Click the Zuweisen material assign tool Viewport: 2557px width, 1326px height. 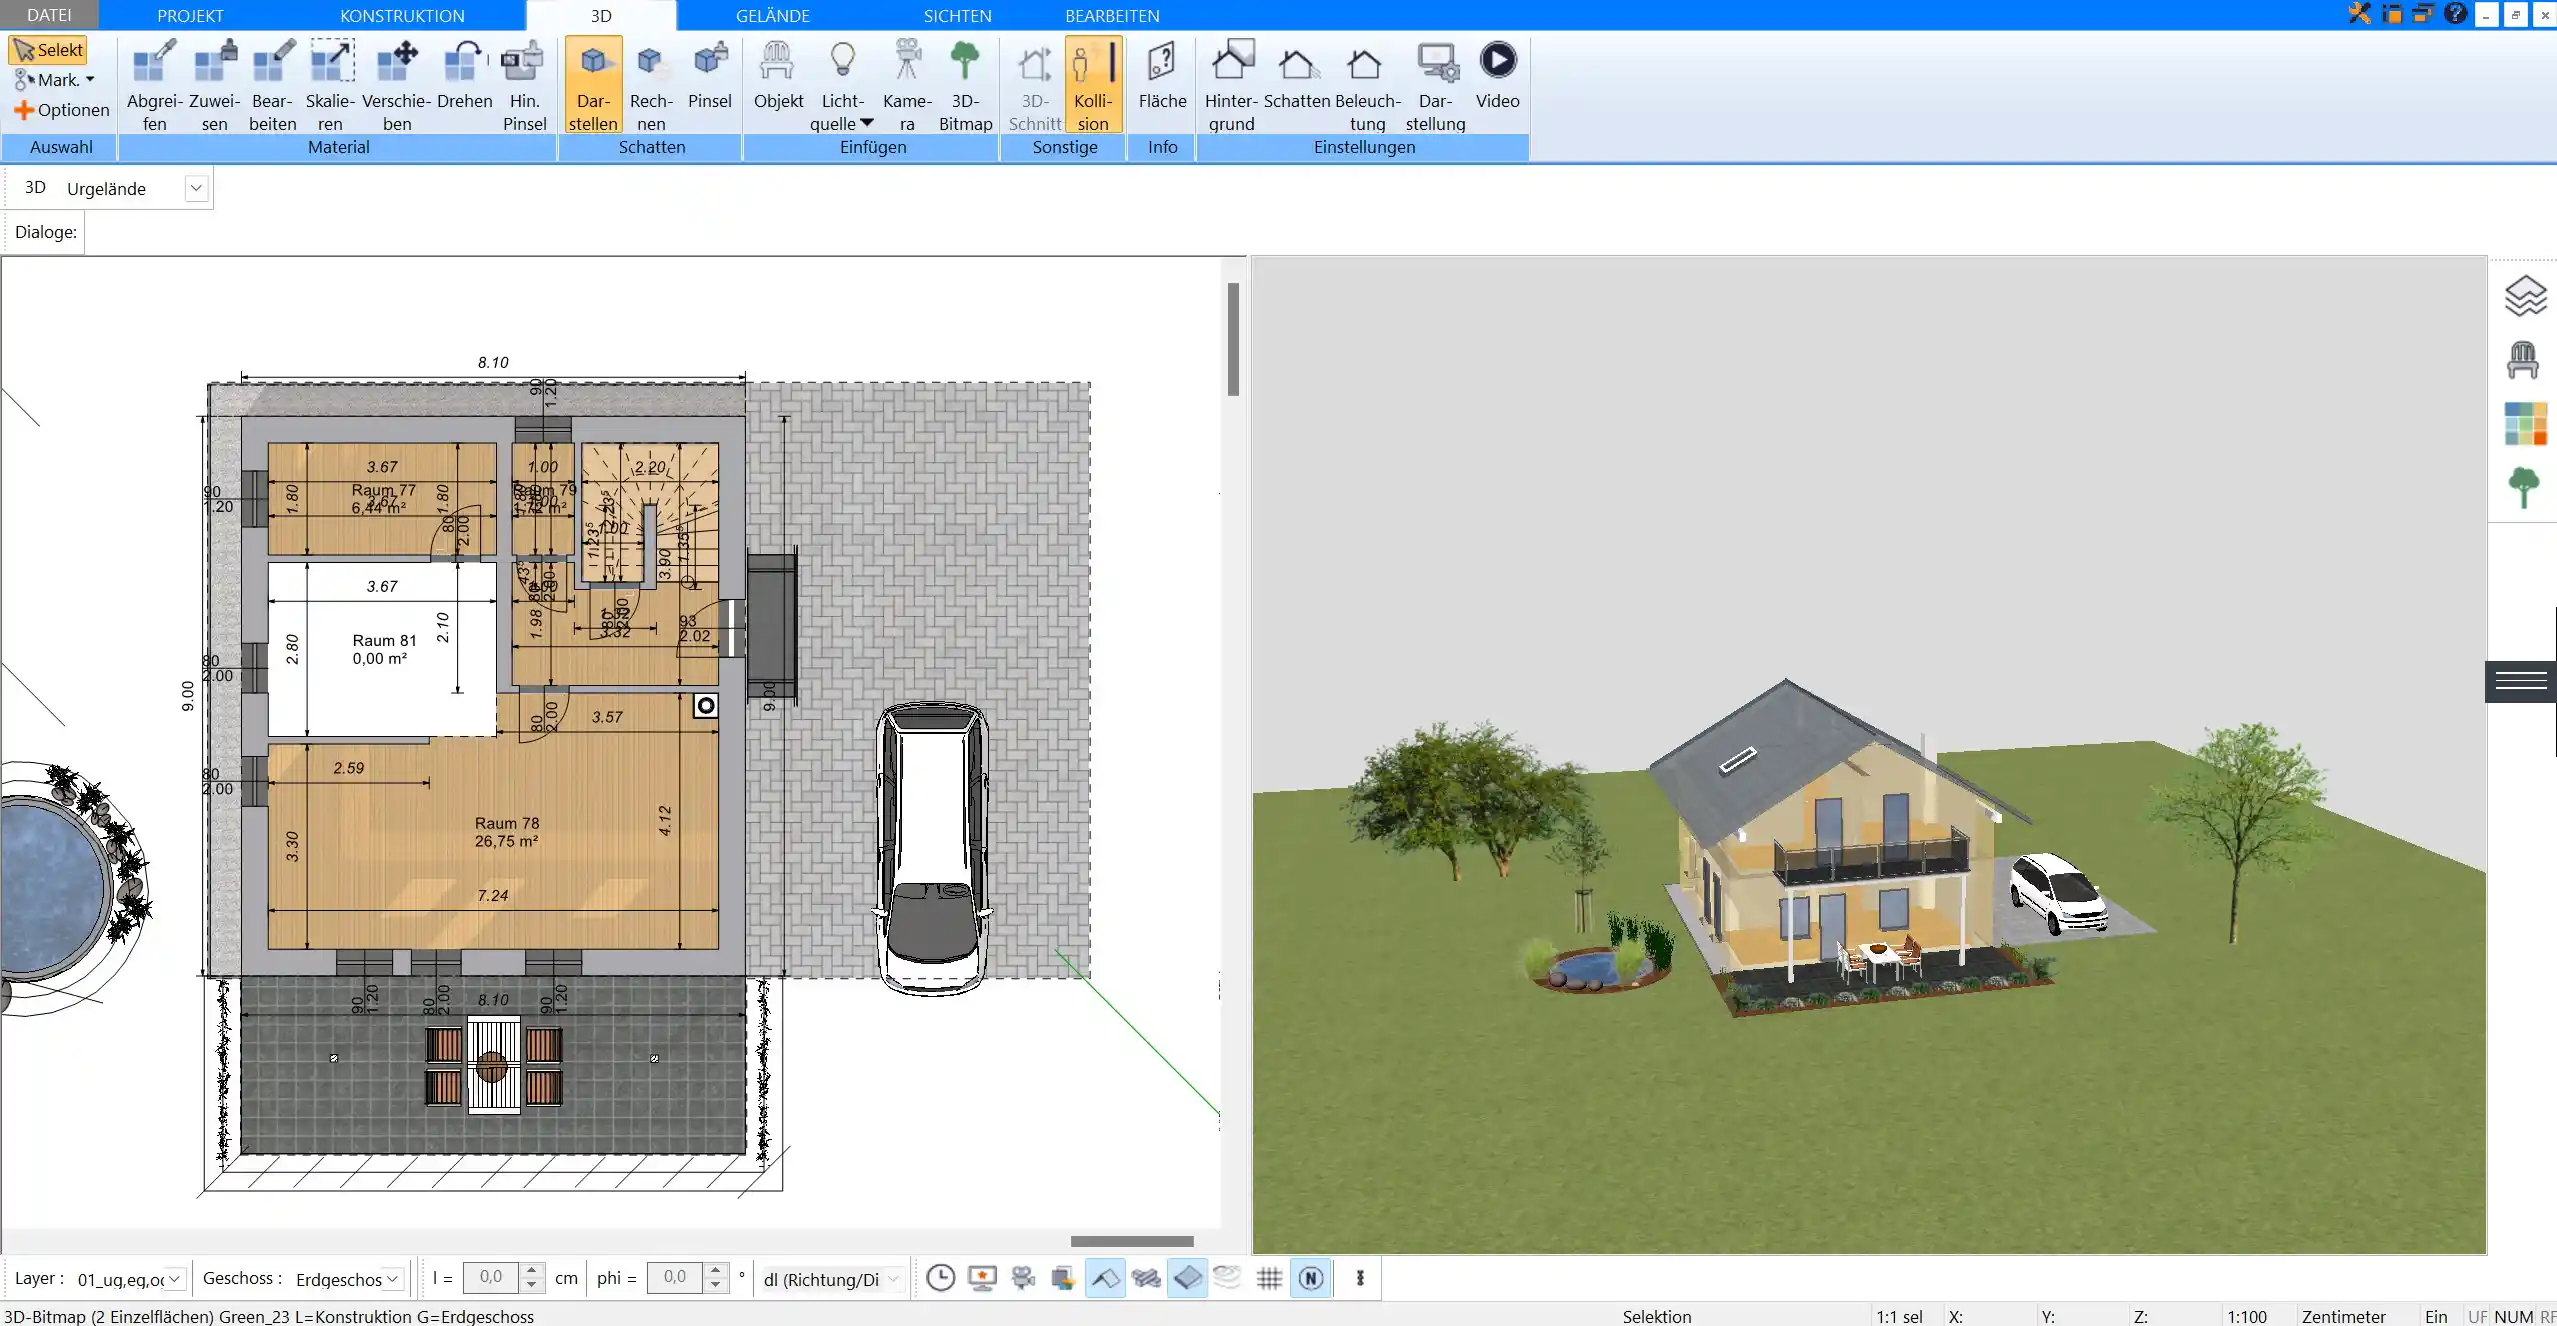click(x=214, y=85)
